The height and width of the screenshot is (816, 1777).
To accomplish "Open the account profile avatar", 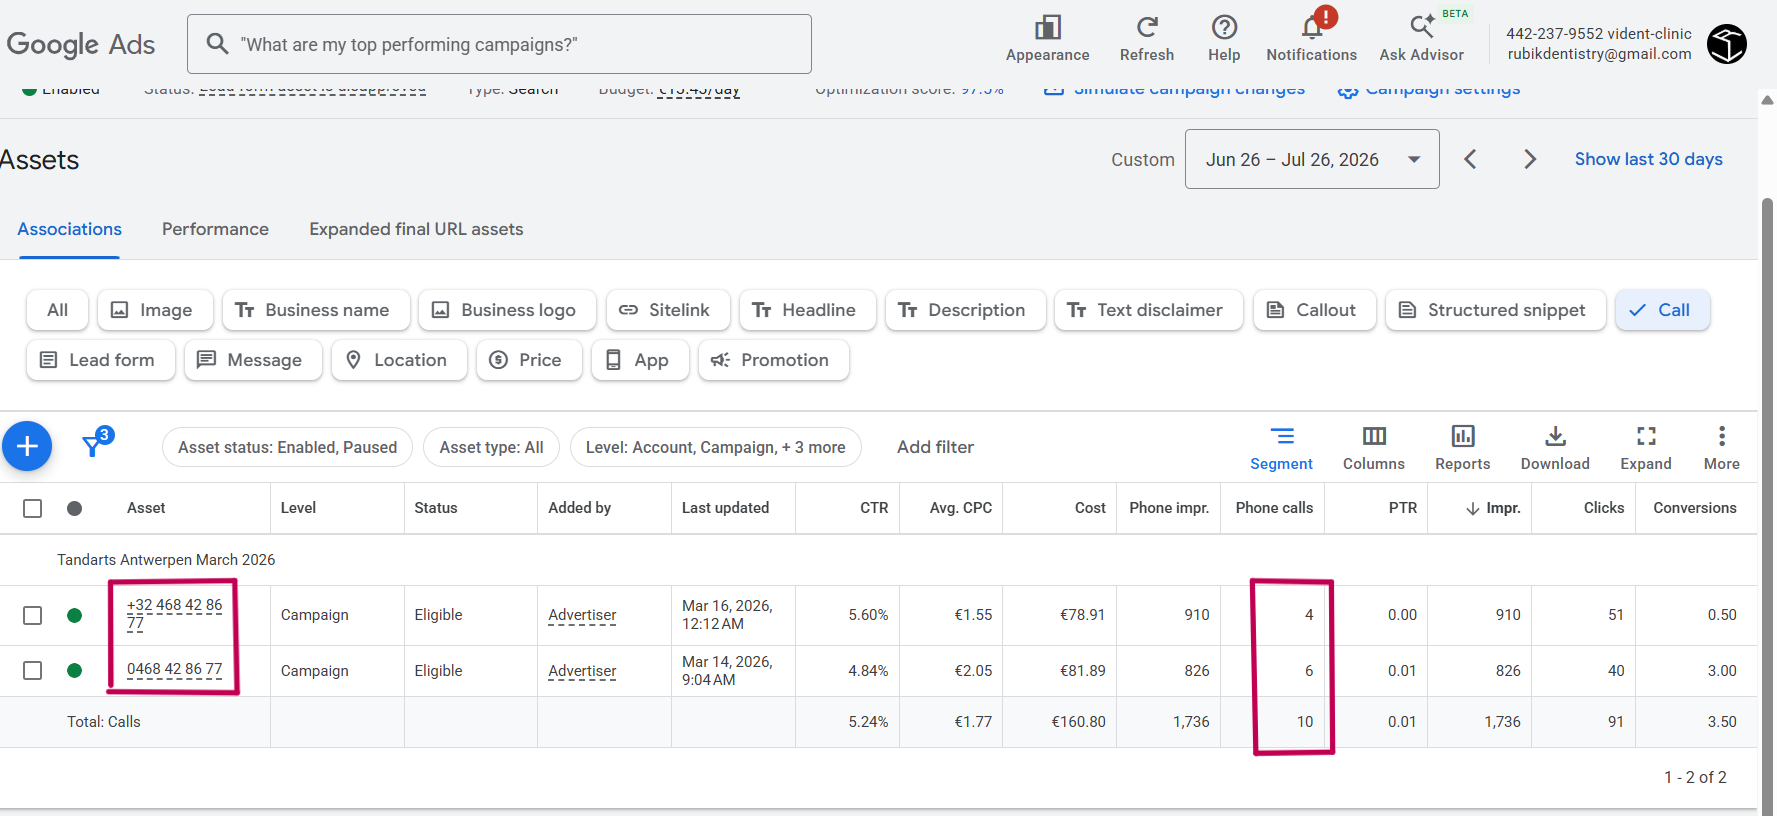I will click(1726, 44).
